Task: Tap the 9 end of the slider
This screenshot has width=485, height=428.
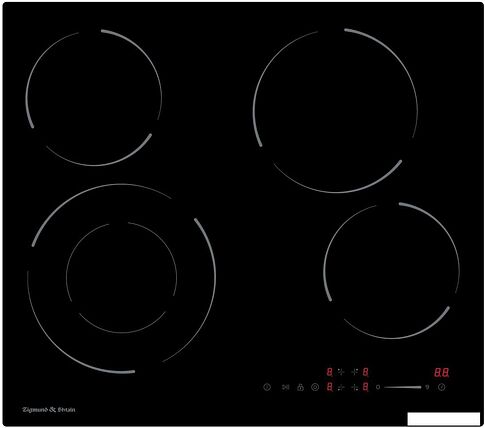Action: click(427, 387)
